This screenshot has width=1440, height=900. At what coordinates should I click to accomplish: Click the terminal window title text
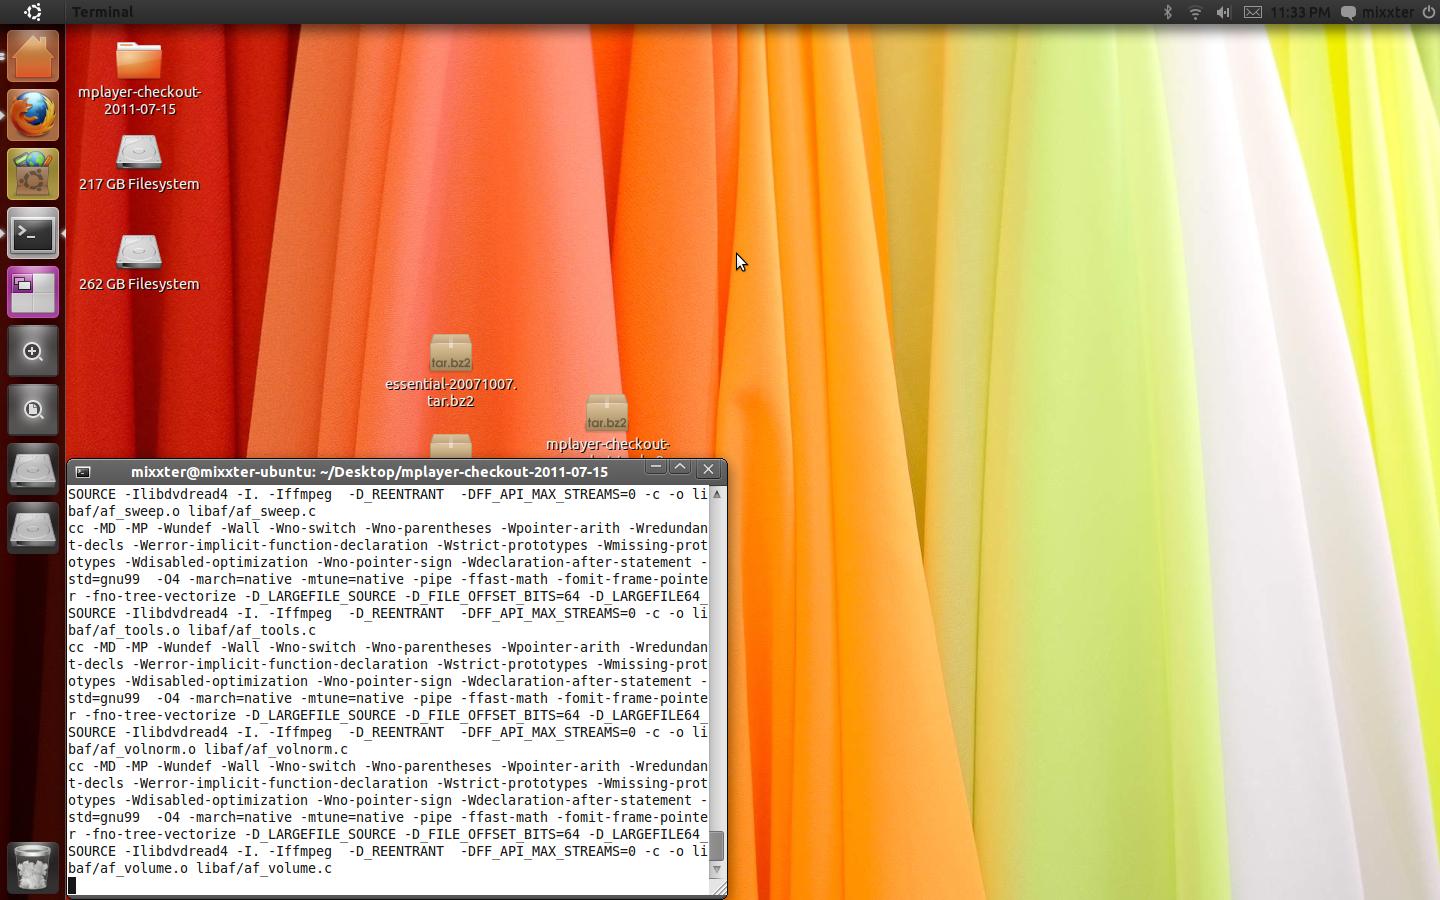click(x=369, y=471)
